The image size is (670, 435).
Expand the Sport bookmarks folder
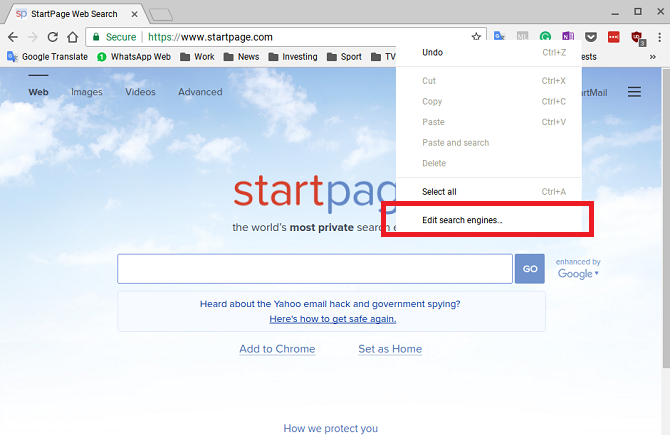344,57
